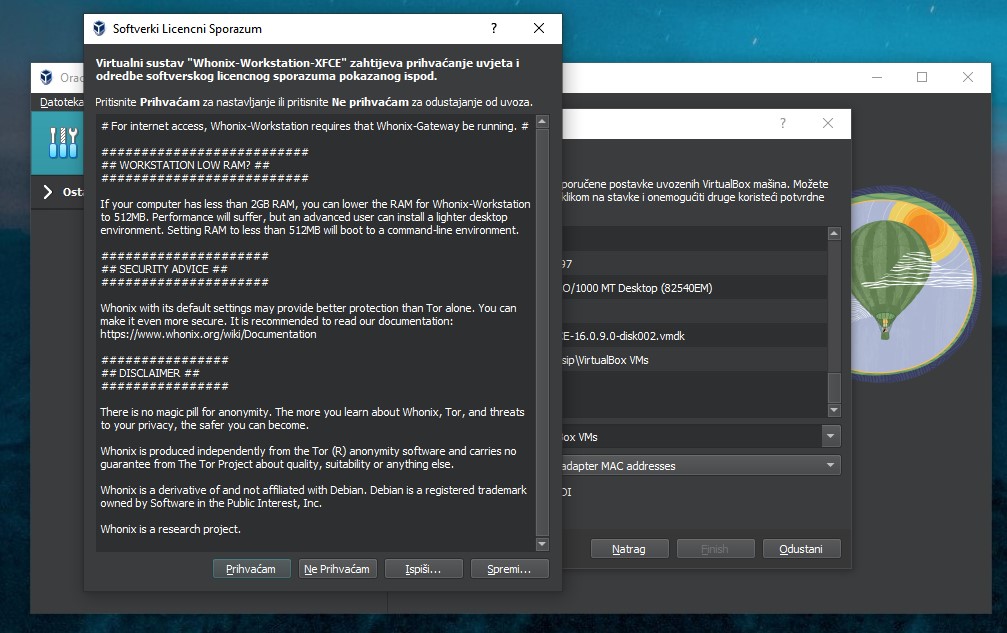Click the VirtualBox icon in license dialog title bar

click(x=99, y=30)
